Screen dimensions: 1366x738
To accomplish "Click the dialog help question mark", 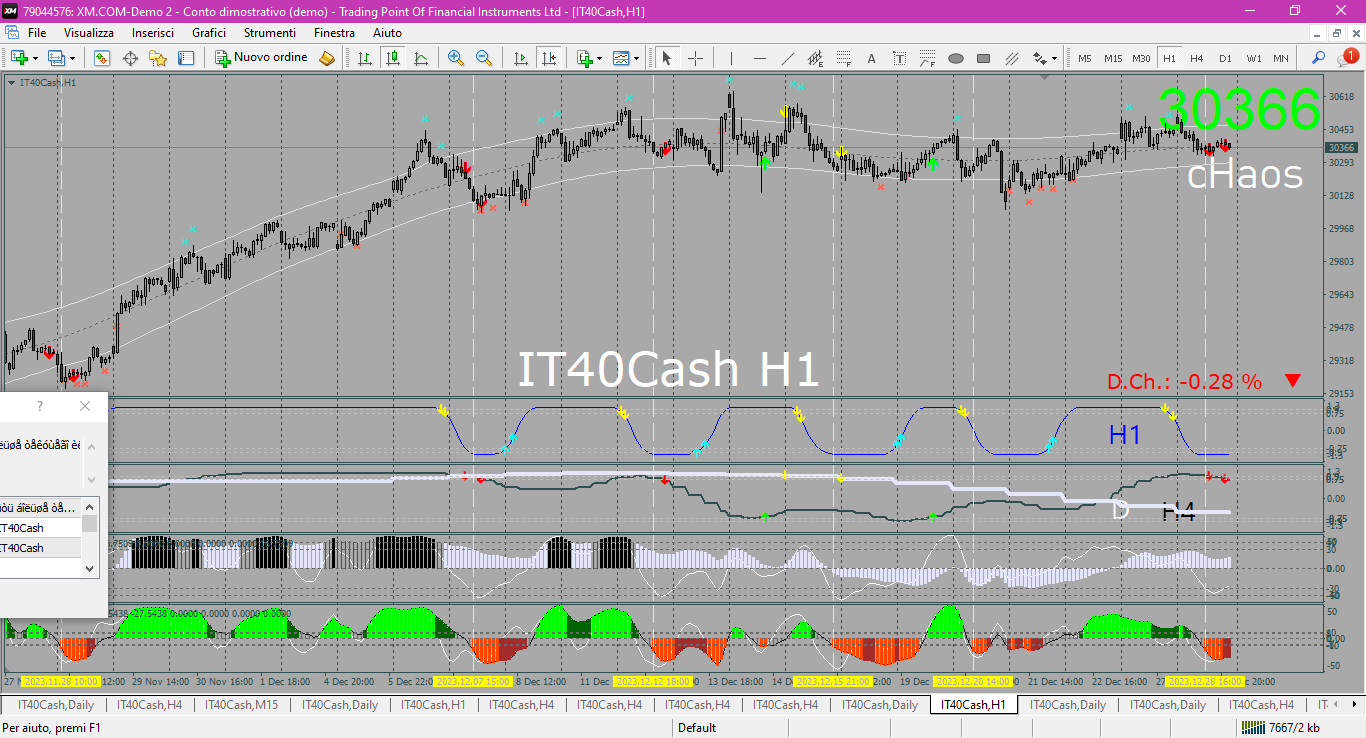I will (40, 406).
